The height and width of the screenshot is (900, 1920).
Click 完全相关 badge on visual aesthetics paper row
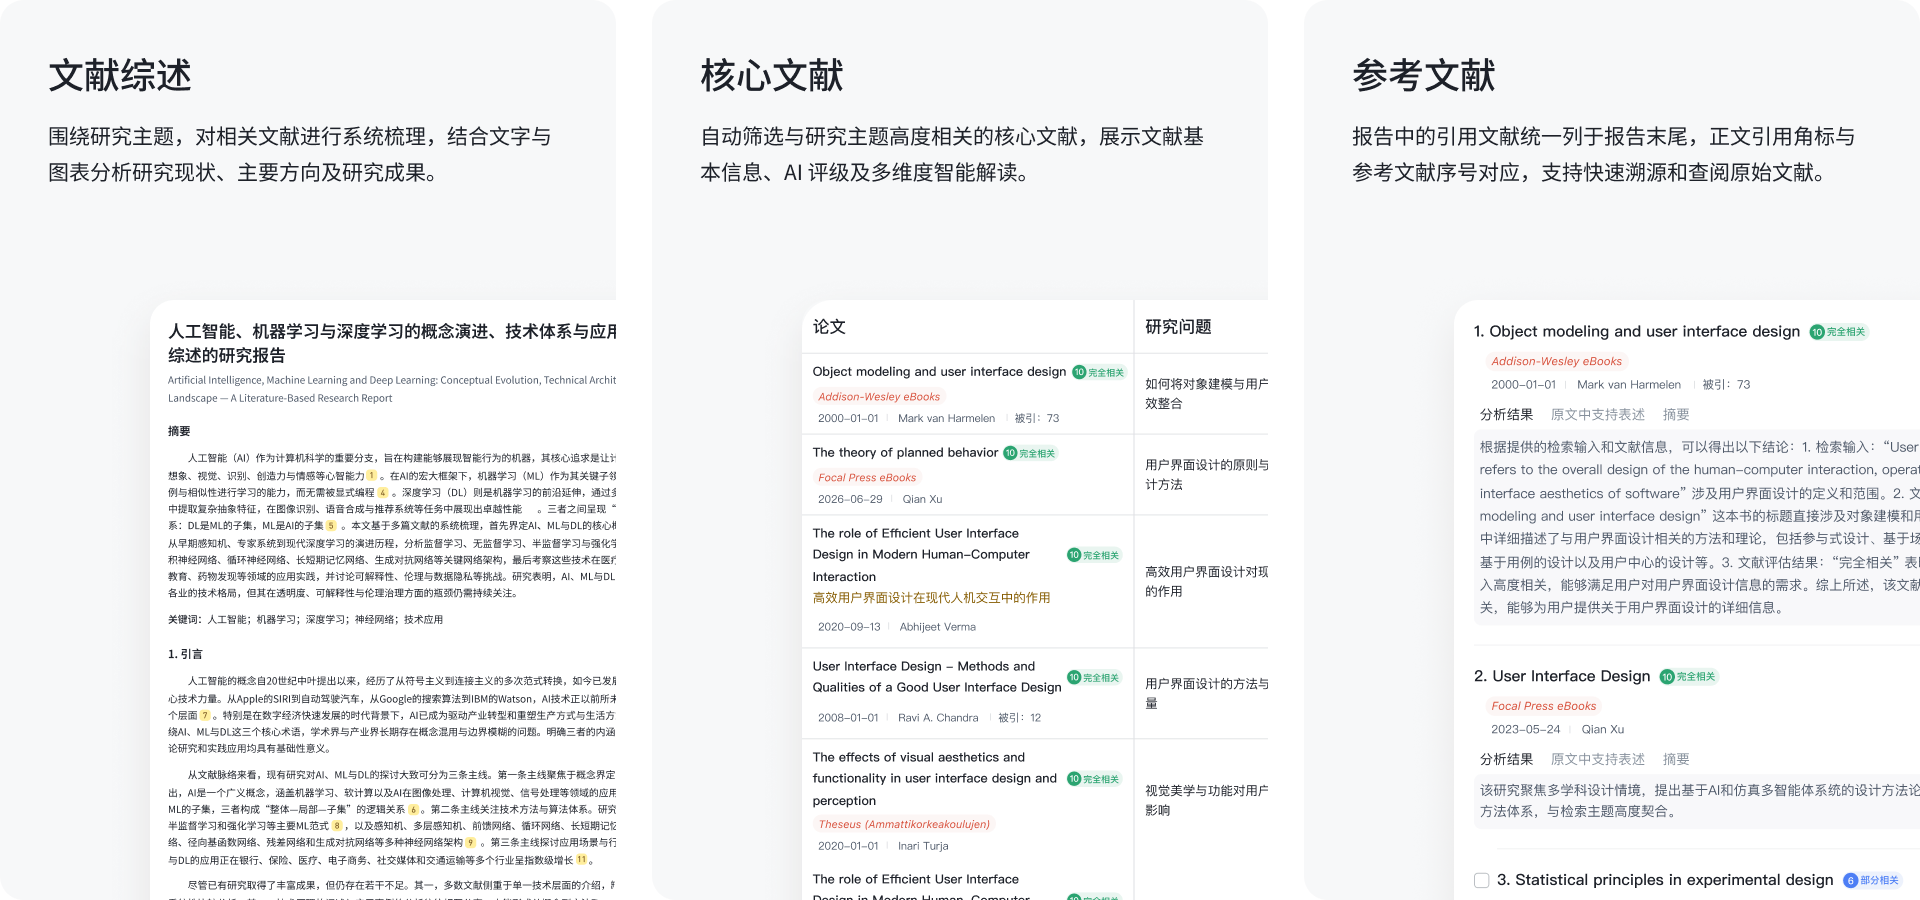coord(1093,779)
